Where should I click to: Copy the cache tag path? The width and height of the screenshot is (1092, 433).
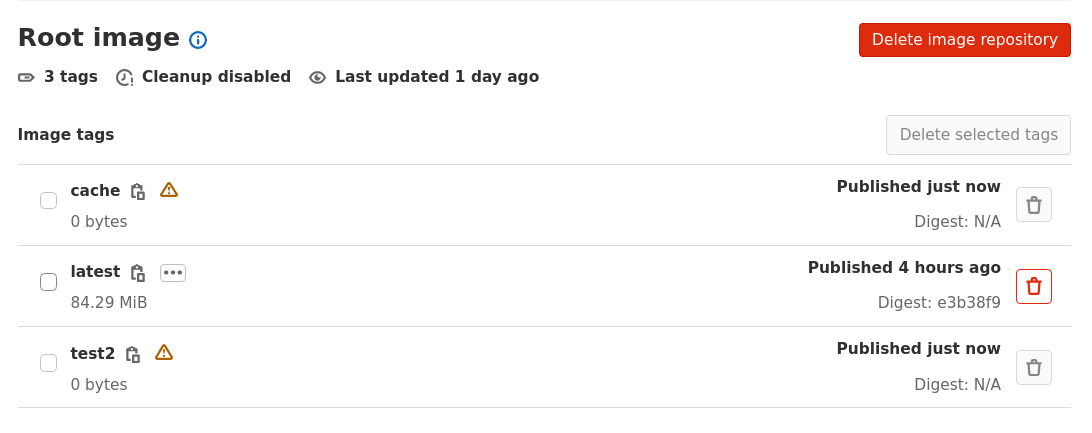point(138,191)
